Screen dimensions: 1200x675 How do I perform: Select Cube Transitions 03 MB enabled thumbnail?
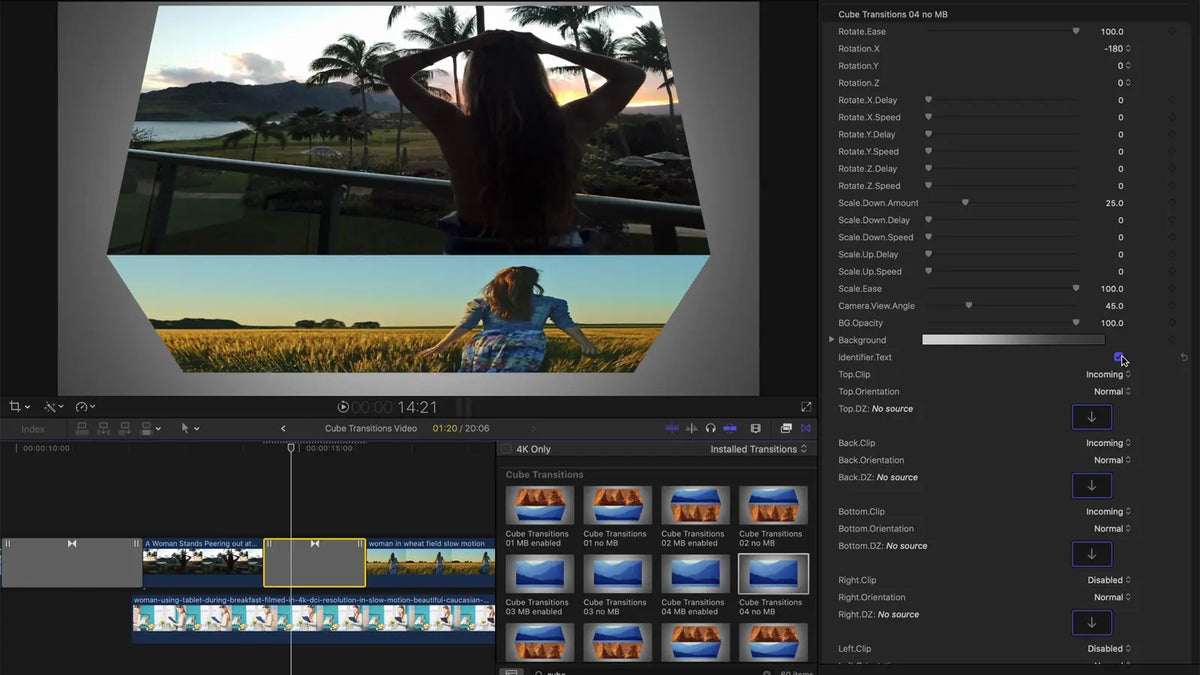tap(540, 574)
